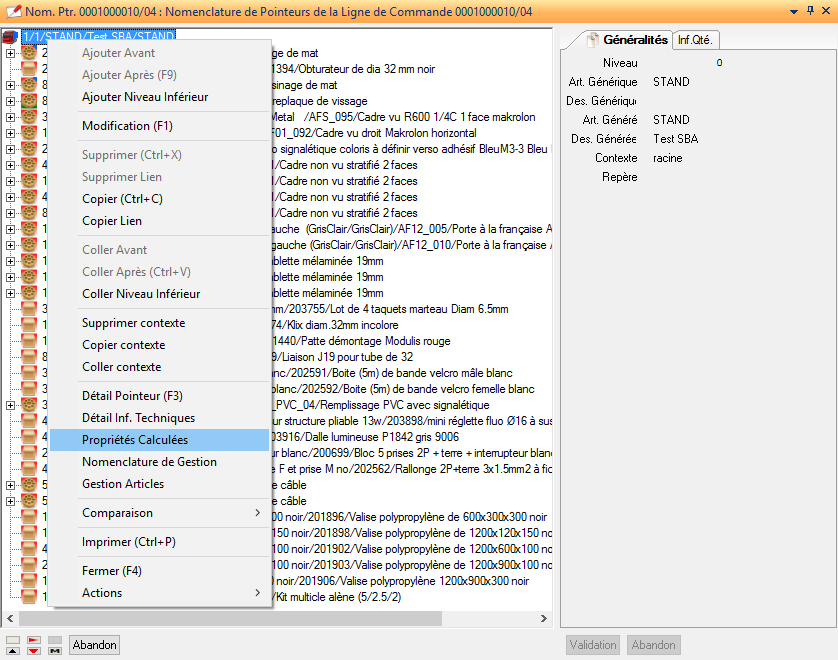Click the box icon beside the Kit multiclé alène row

tap(29, 597)
